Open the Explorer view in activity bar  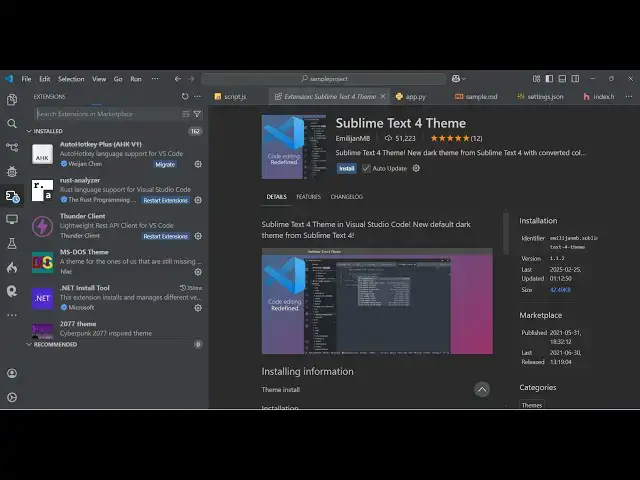(x=12, y=100)
